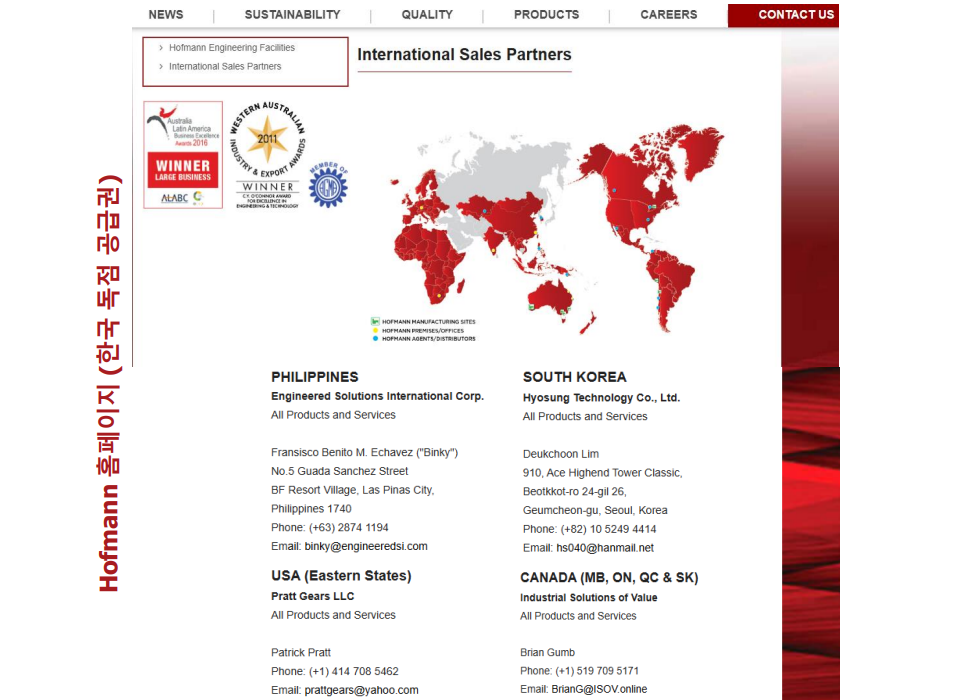Click BF Resort Village, Las Pinas City line
This screenshot has height=700, width=957.
tap(353, 490)
